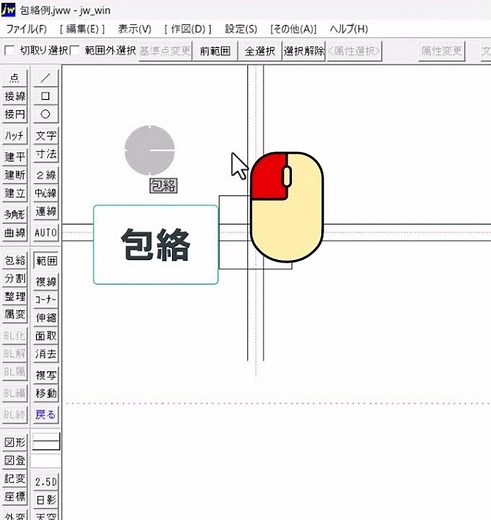Open the ファイル(F) menu
491x520 pixels.
click(27, 29)
